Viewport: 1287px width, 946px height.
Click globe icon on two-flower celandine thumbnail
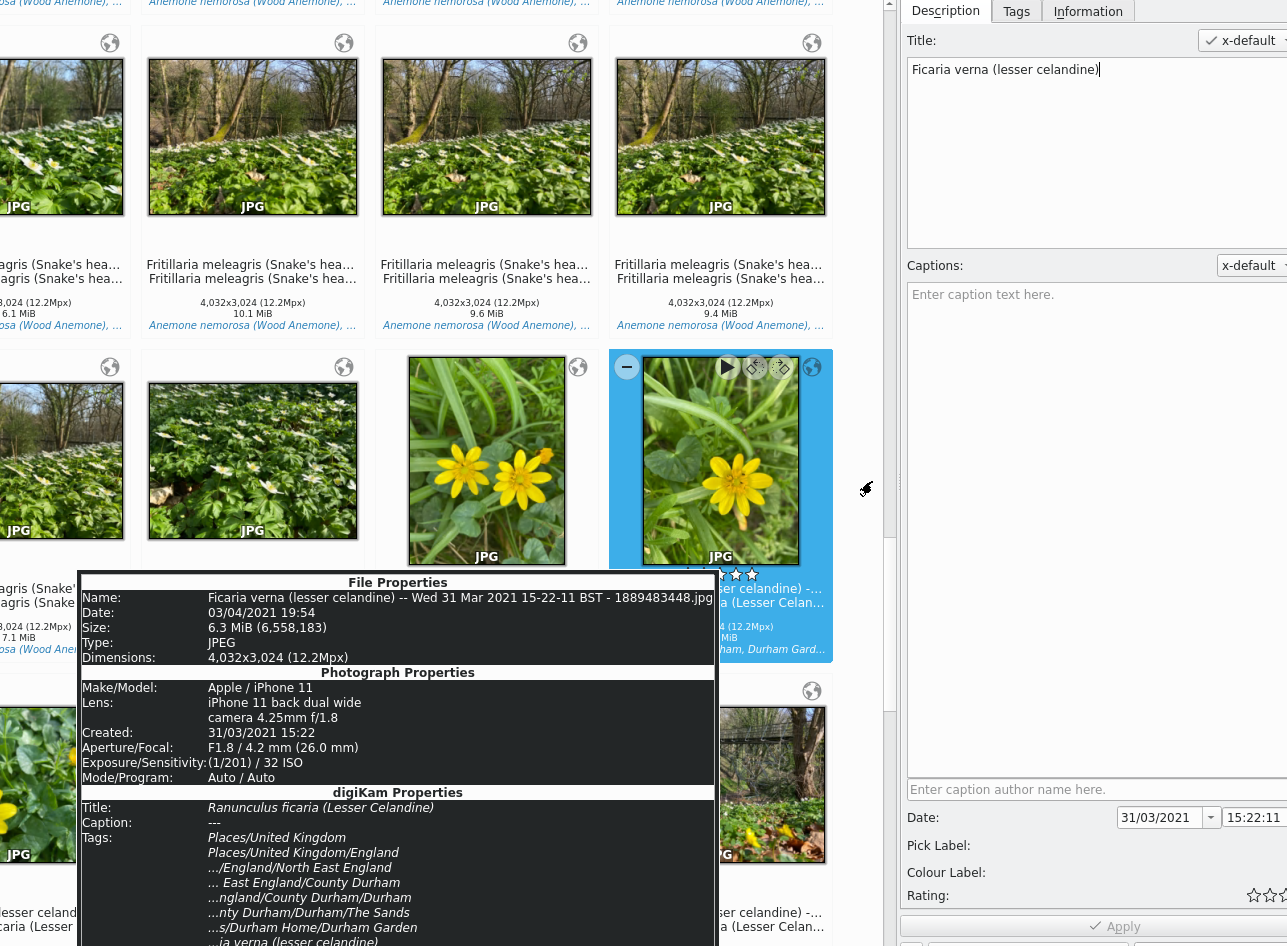pos(578,367)
